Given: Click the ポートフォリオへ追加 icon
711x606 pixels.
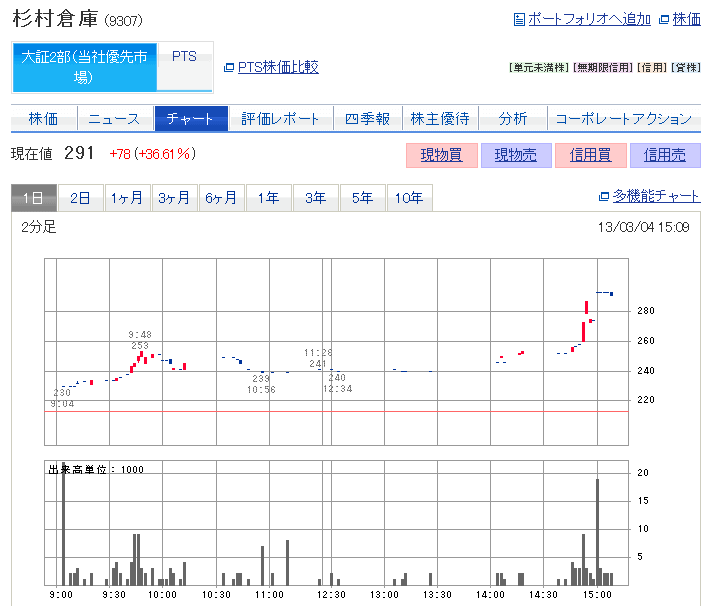Looking at the screenshot, I should click(x=518, y=19).
